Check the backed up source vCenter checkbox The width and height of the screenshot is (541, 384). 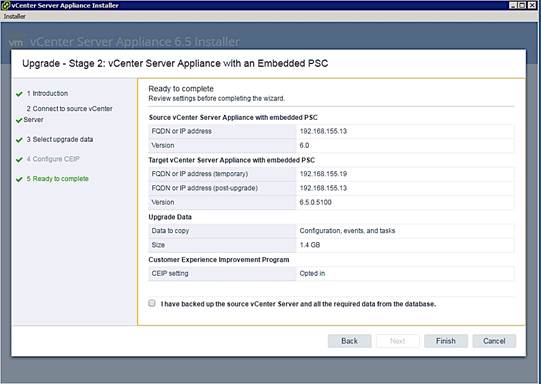point(152,303)
